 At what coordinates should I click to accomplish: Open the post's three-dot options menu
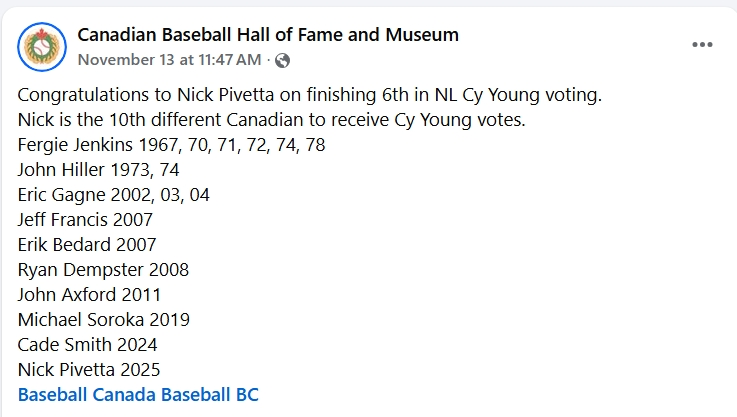coord(703,45)
